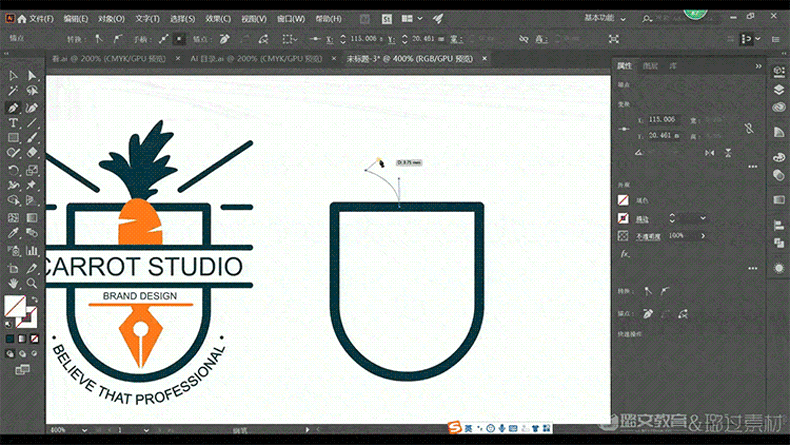
Task: Select the Magic Wand tool
Action: pos(13,91)
